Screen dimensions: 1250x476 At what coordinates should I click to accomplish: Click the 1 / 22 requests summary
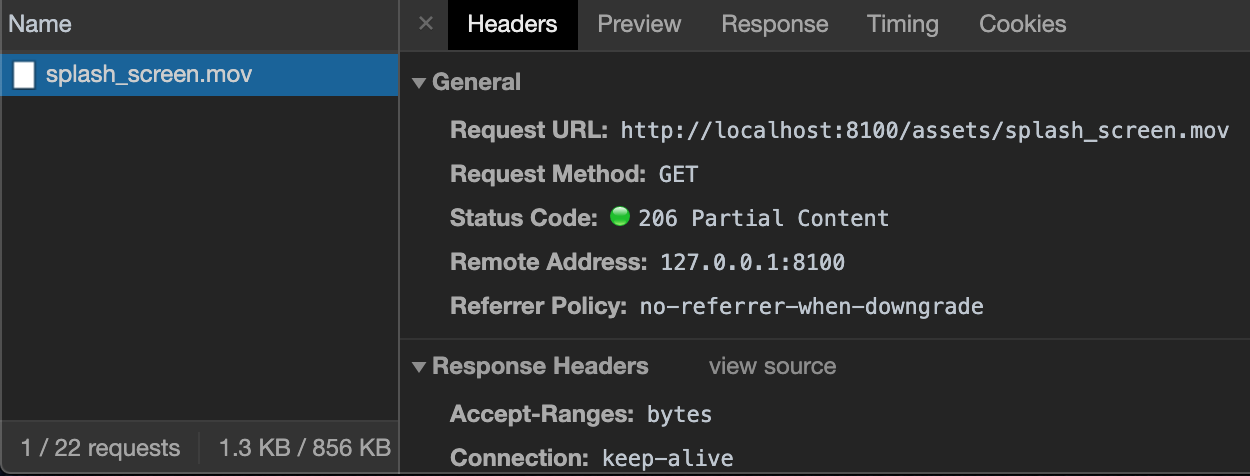pos(100,448)
